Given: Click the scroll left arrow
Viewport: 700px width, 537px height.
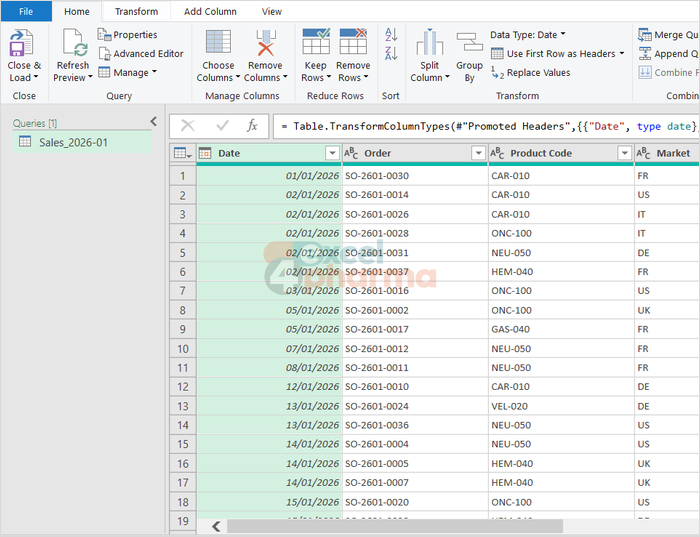Looking at the screenshot, I should pyautogui.click(x=216, y=526).
